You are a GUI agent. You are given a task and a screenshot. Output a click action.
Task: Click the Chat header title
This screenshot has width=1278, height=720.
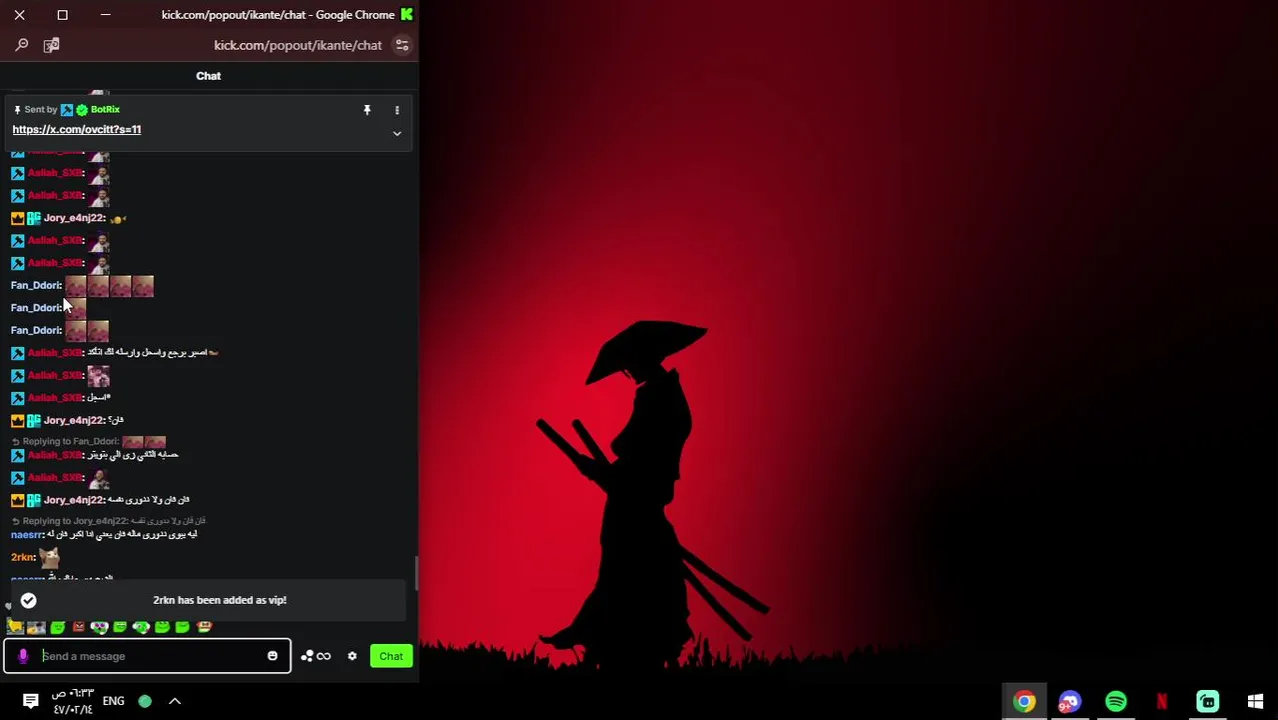coord(208,76)
